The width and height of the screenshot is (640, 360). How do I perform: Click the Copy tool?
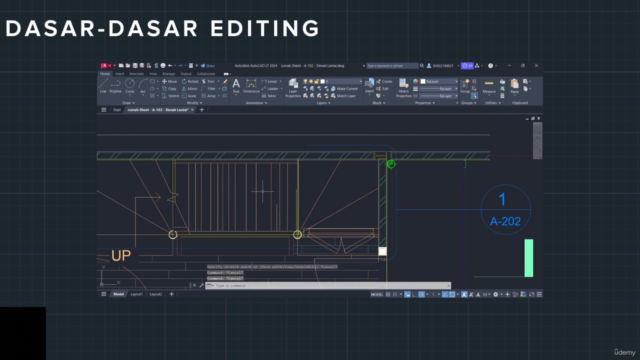[169, 89]
